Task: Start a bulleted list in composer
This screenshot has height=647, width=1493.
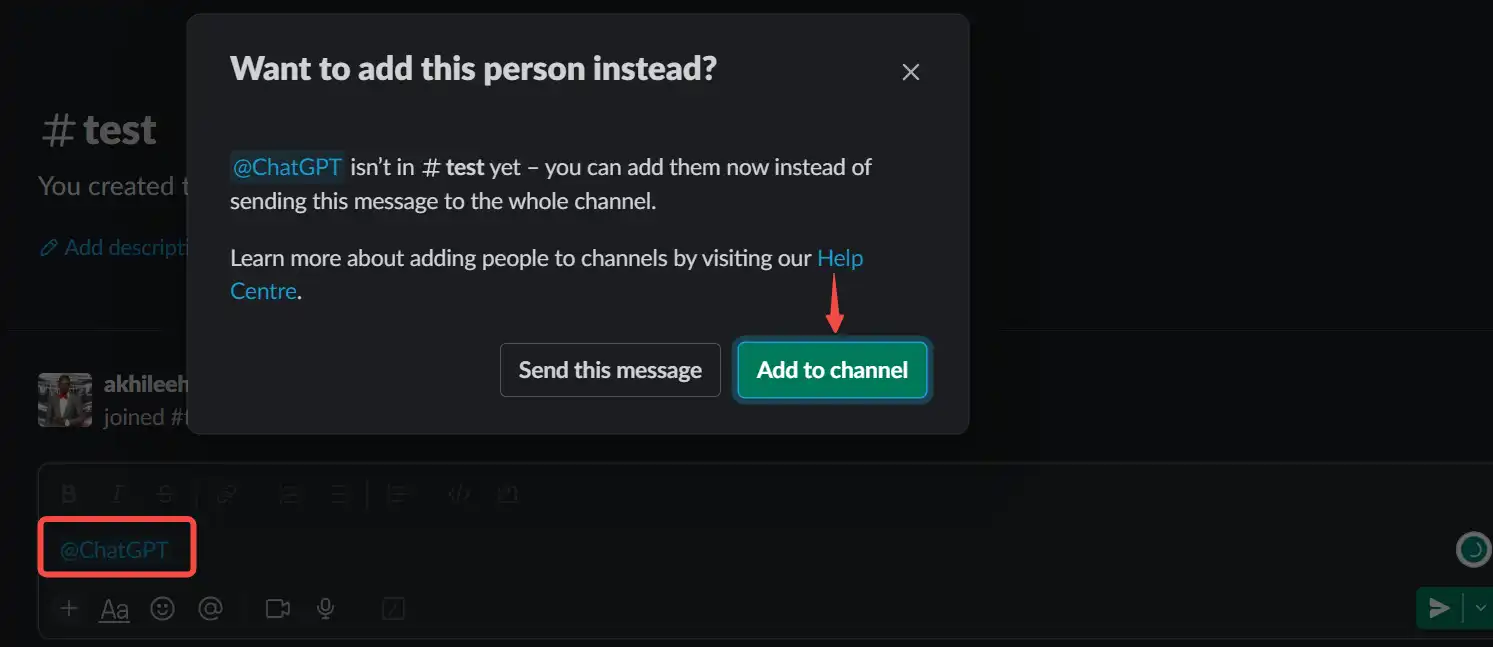Action: [338, 493]
